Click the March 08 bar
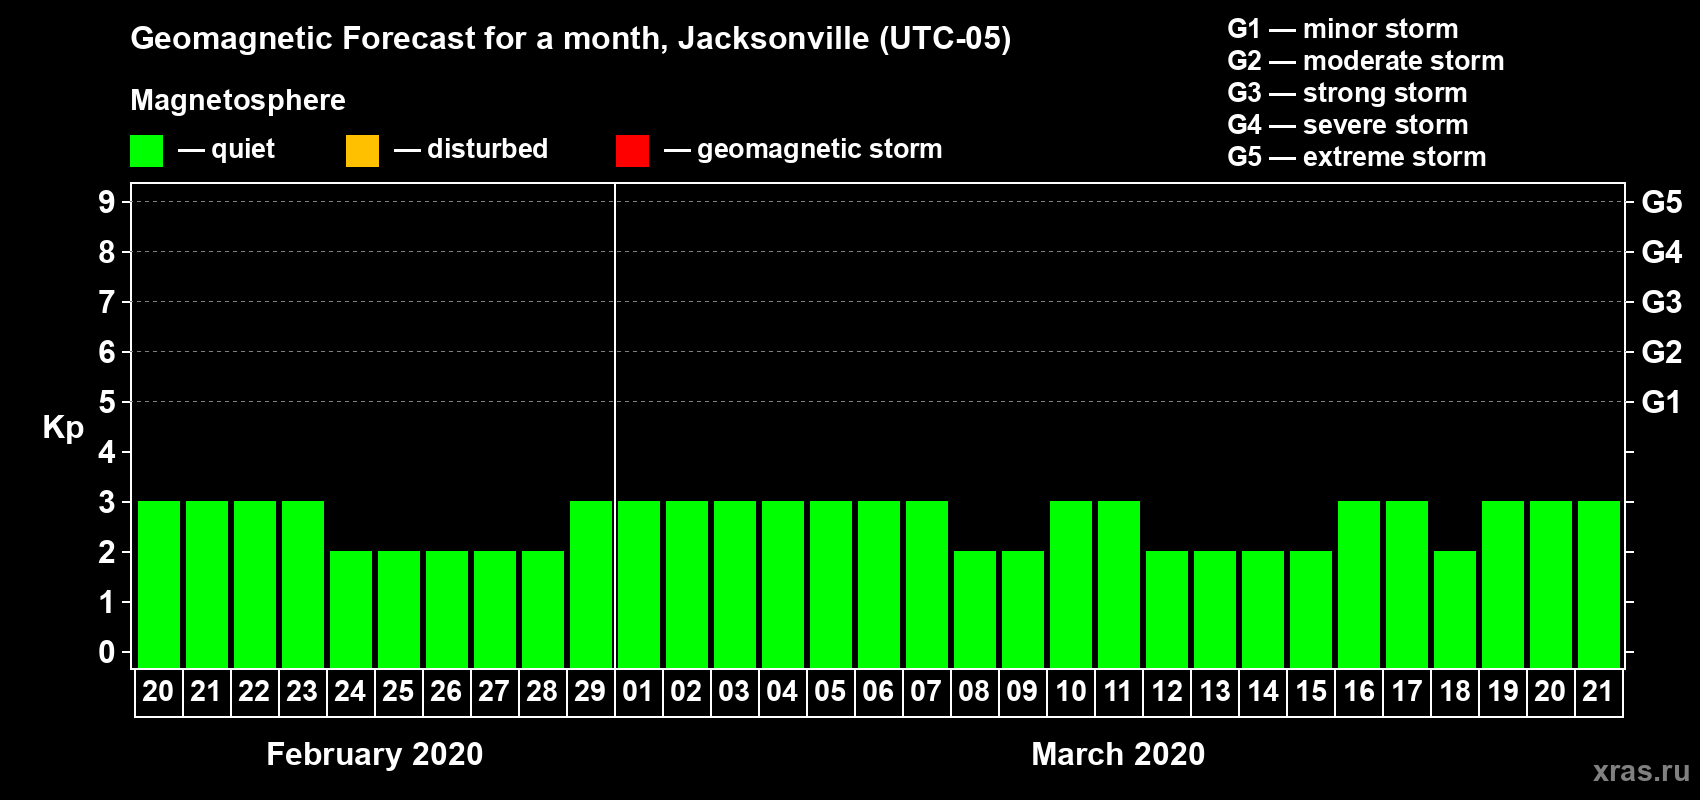1700x800 pixels. point(975,609)
